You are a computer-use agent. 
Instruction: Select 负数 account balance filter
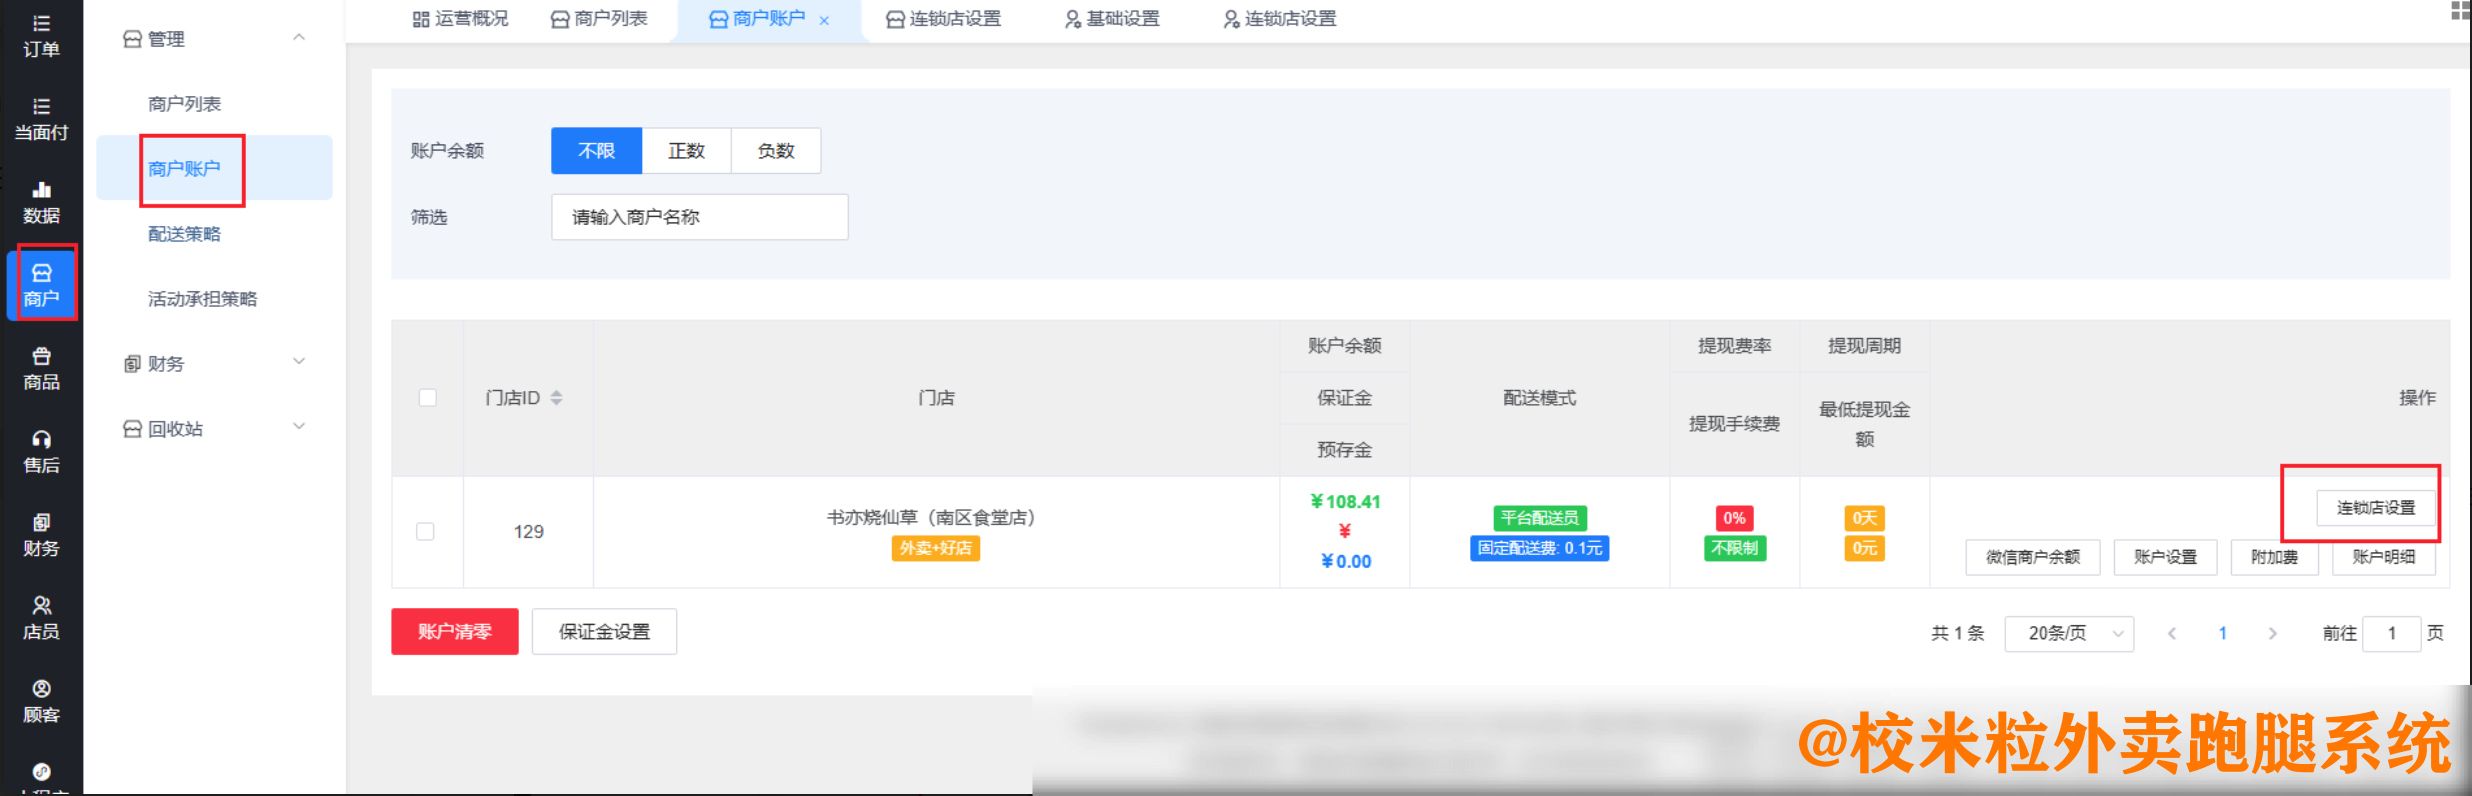[776, 151]
